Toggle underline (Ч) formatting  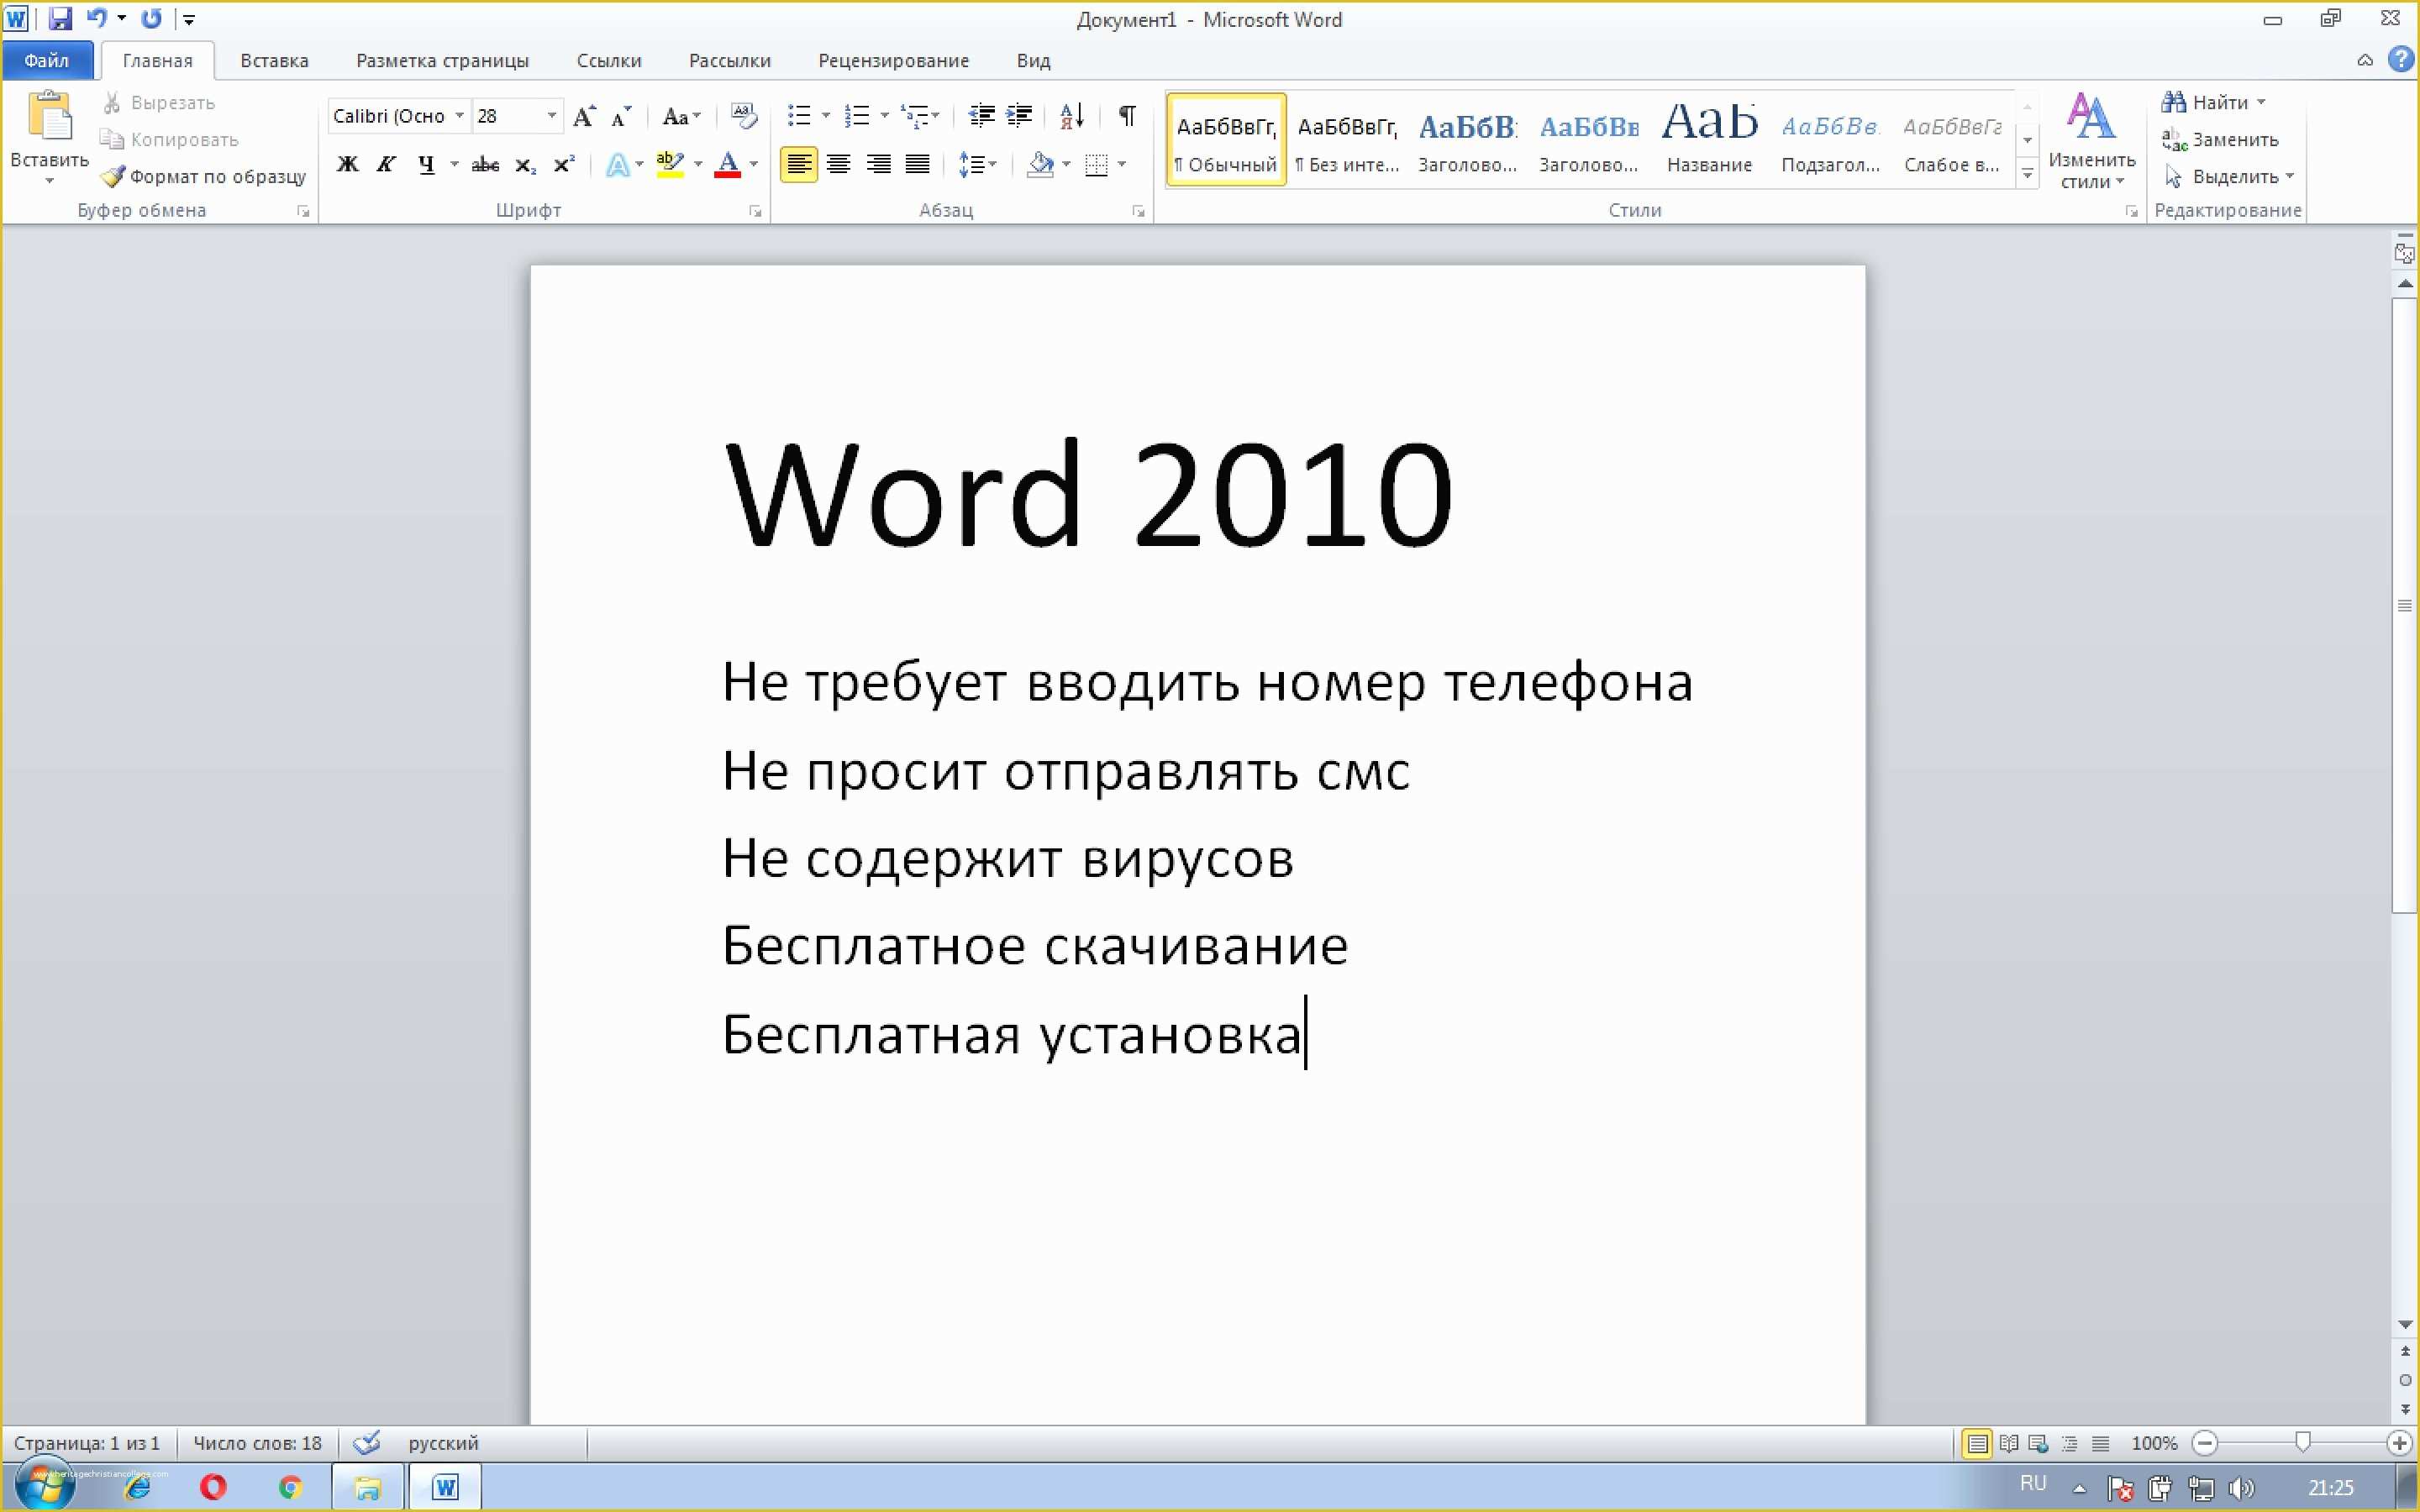[x=427, y=164]
